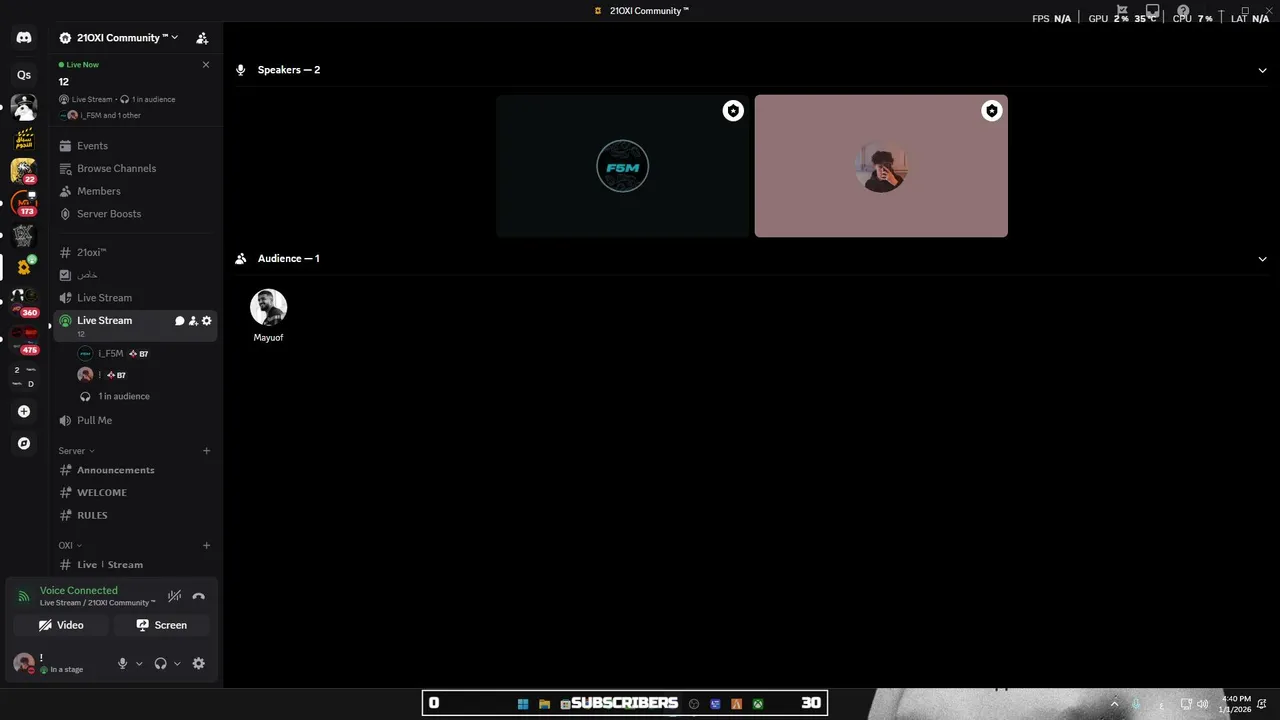Screen dimensions: 1280x720
Task: Click moderator badge on F5M speaker tile
Action: click(x=733, y=111)
